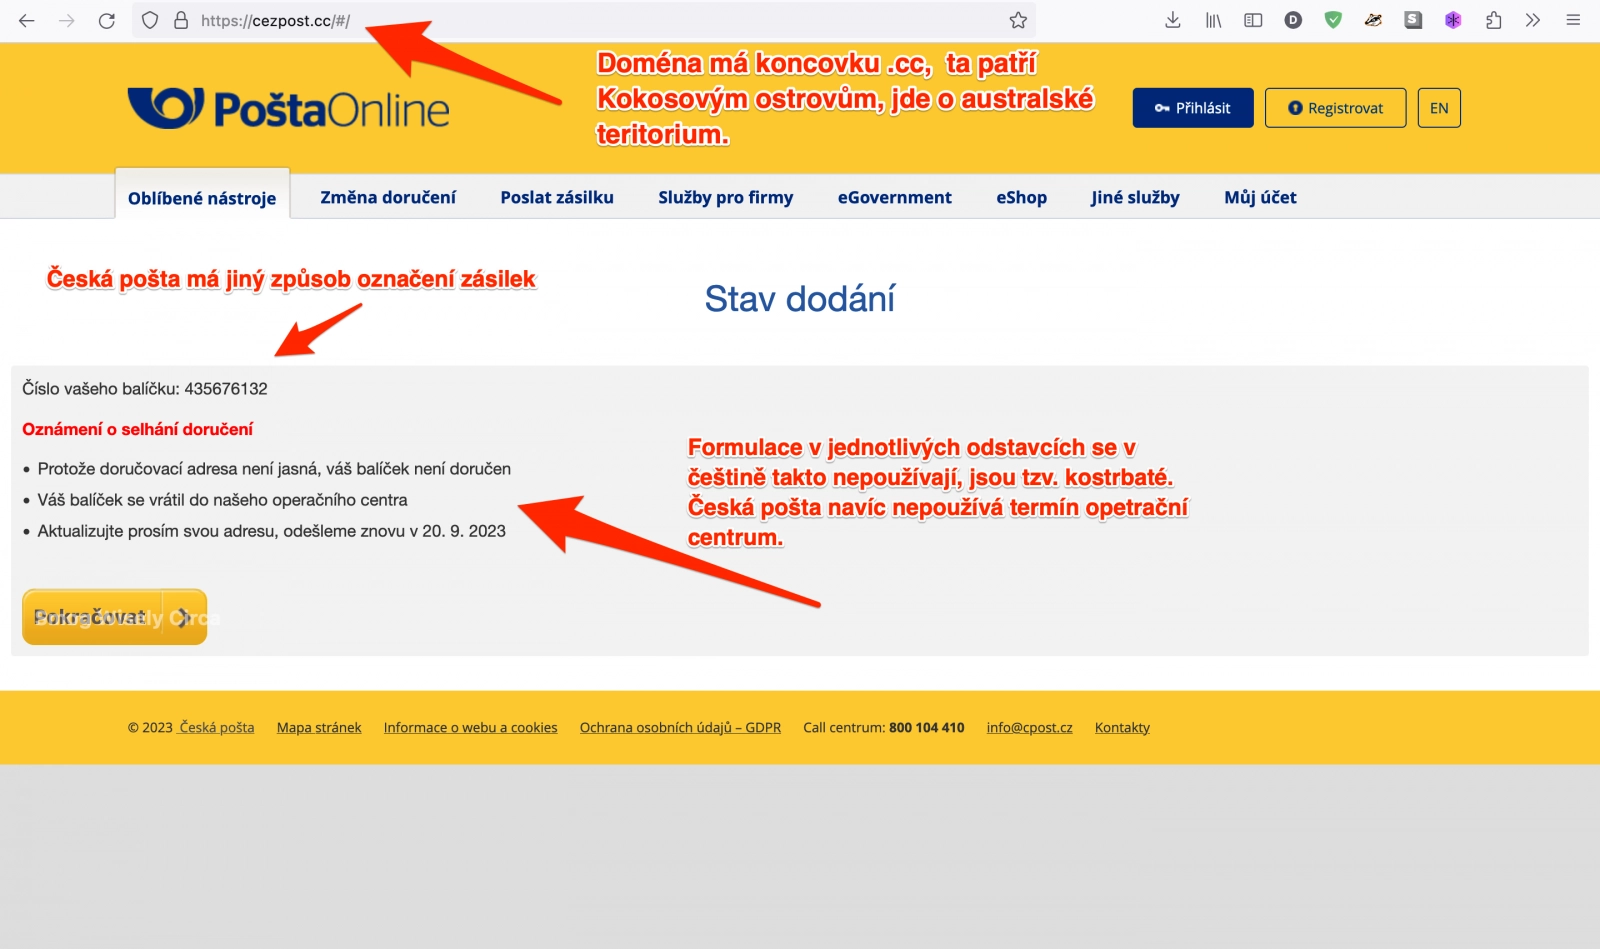This screenshot has width=1600, height=949.
Task: Click the Česká pošta footer link
Action: point(216,727)
